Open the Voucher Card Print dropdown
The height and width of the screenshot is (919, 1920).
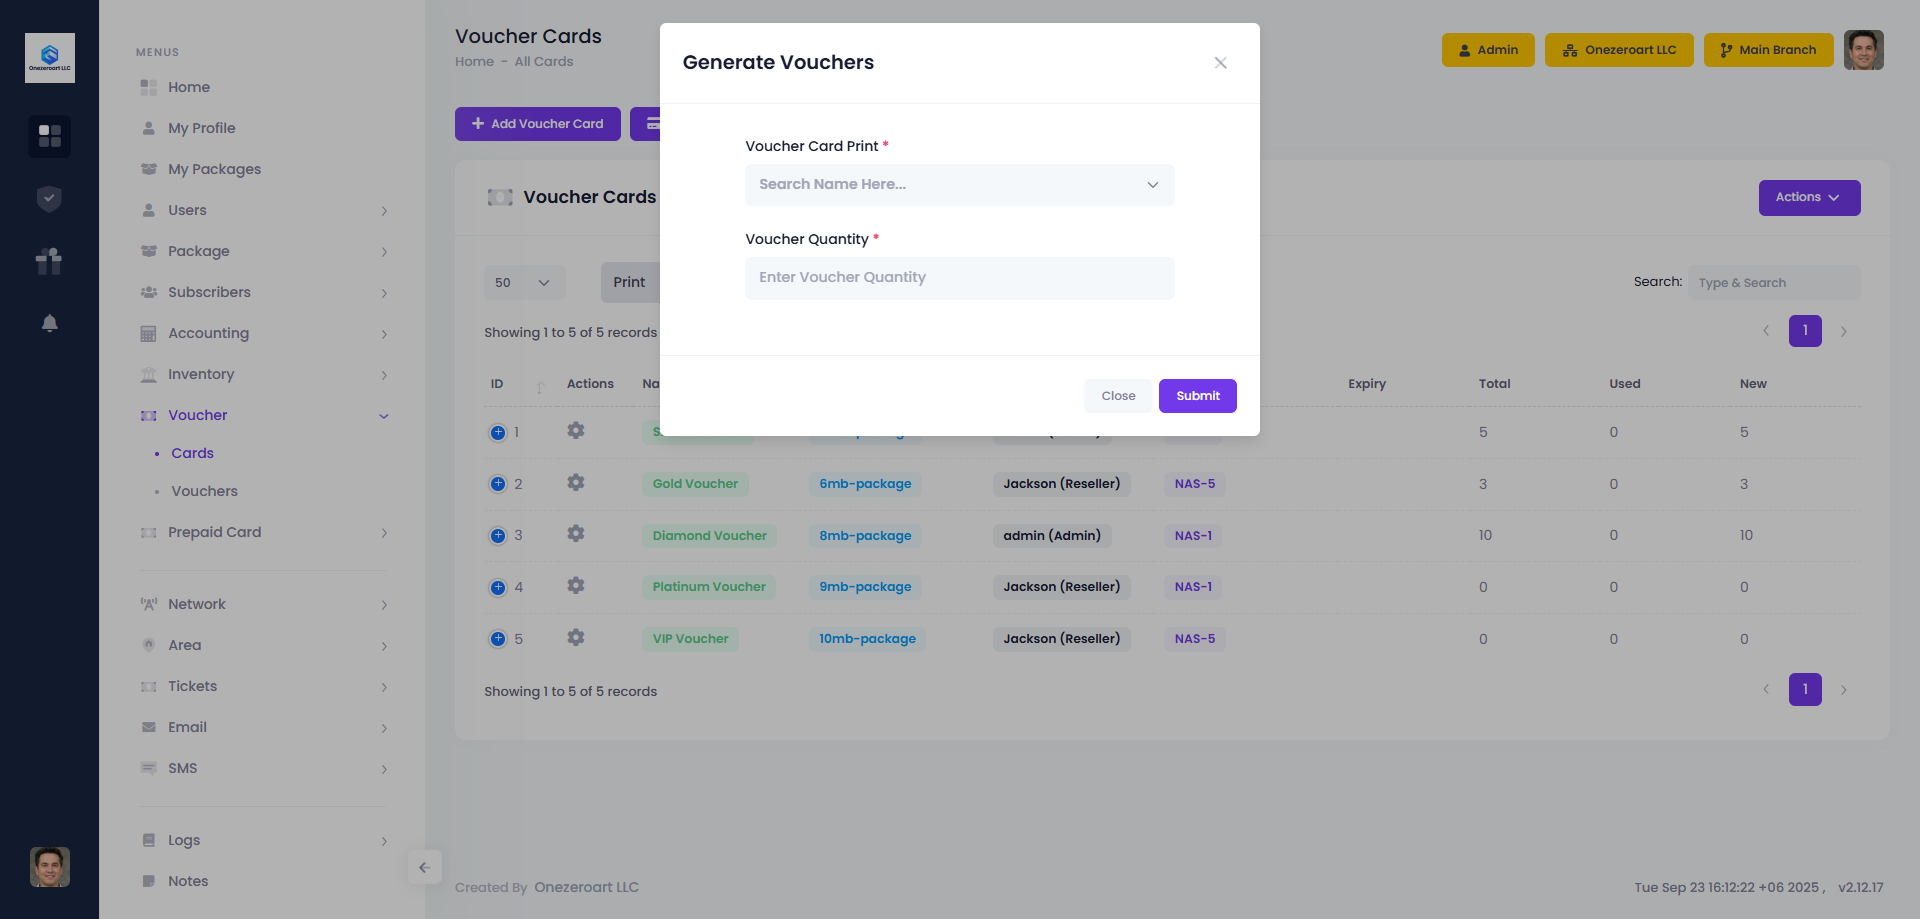point(959,185)
